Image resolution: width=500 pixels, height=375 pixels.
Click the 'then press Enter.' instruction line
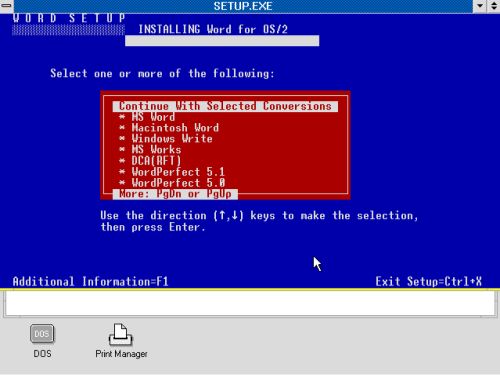153,227
